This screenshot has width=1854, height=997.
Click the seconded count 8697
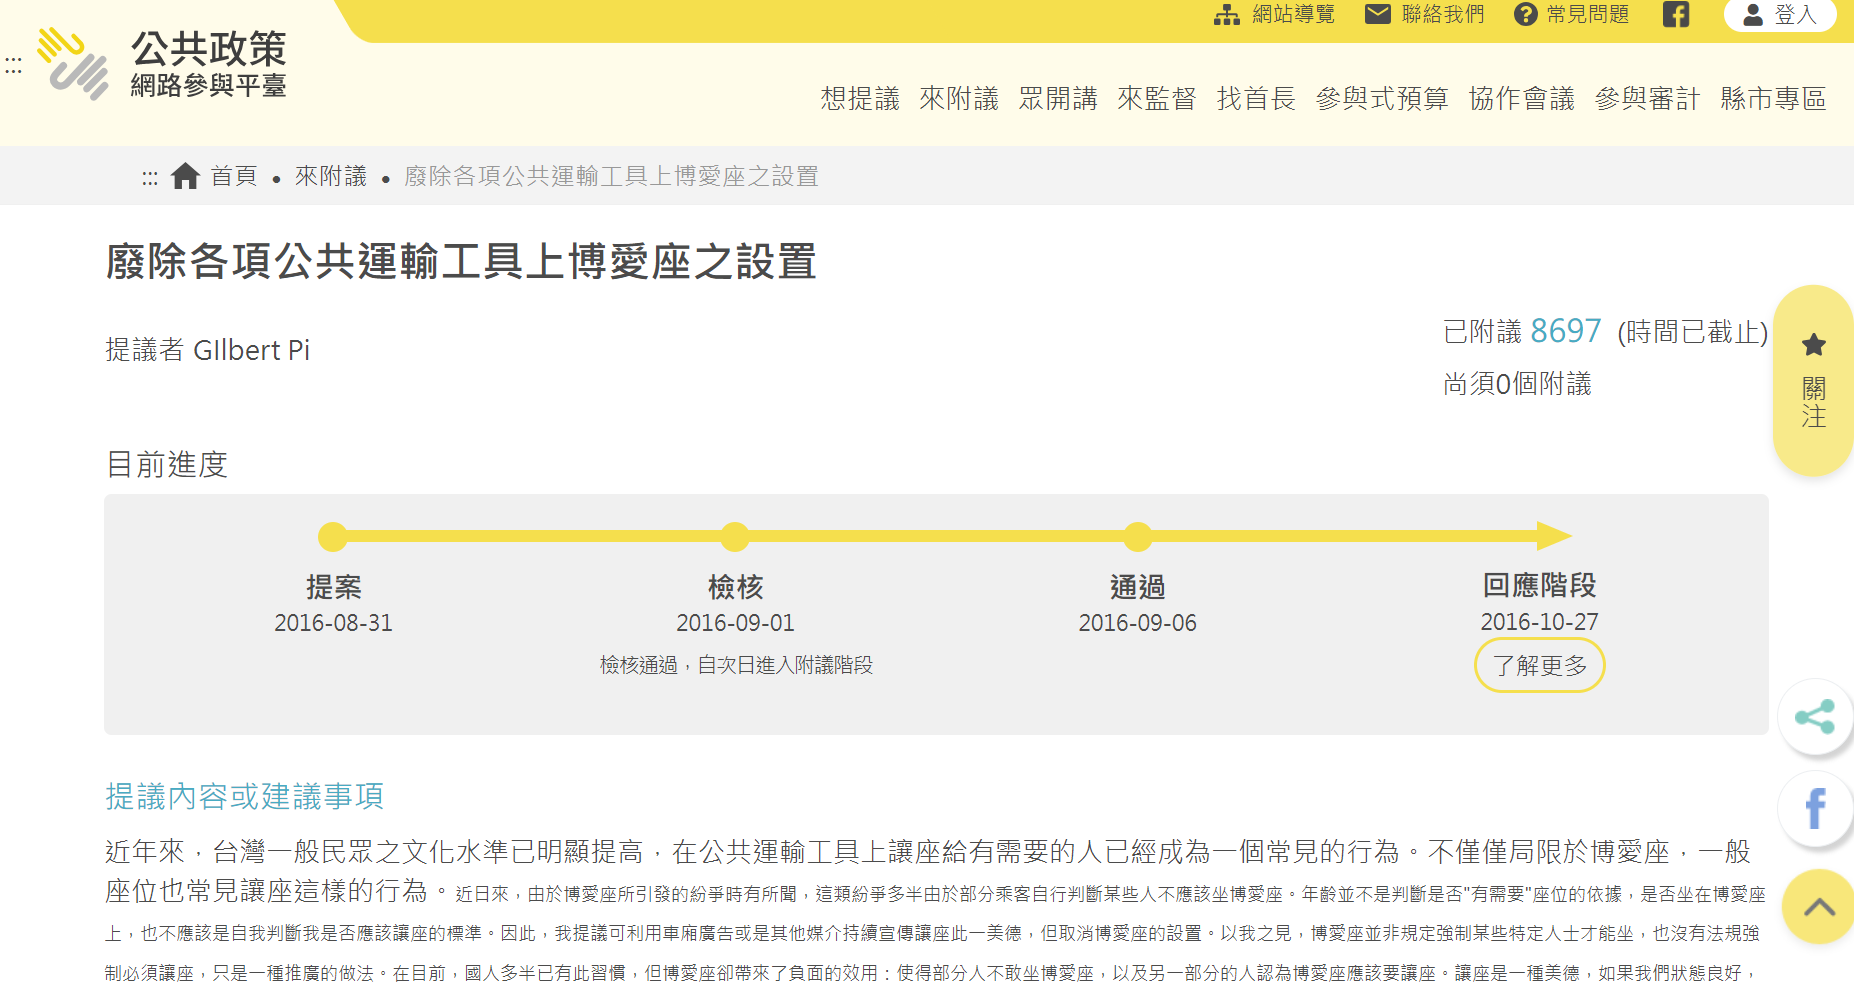pyautogui.click(x=1566, y=331)
